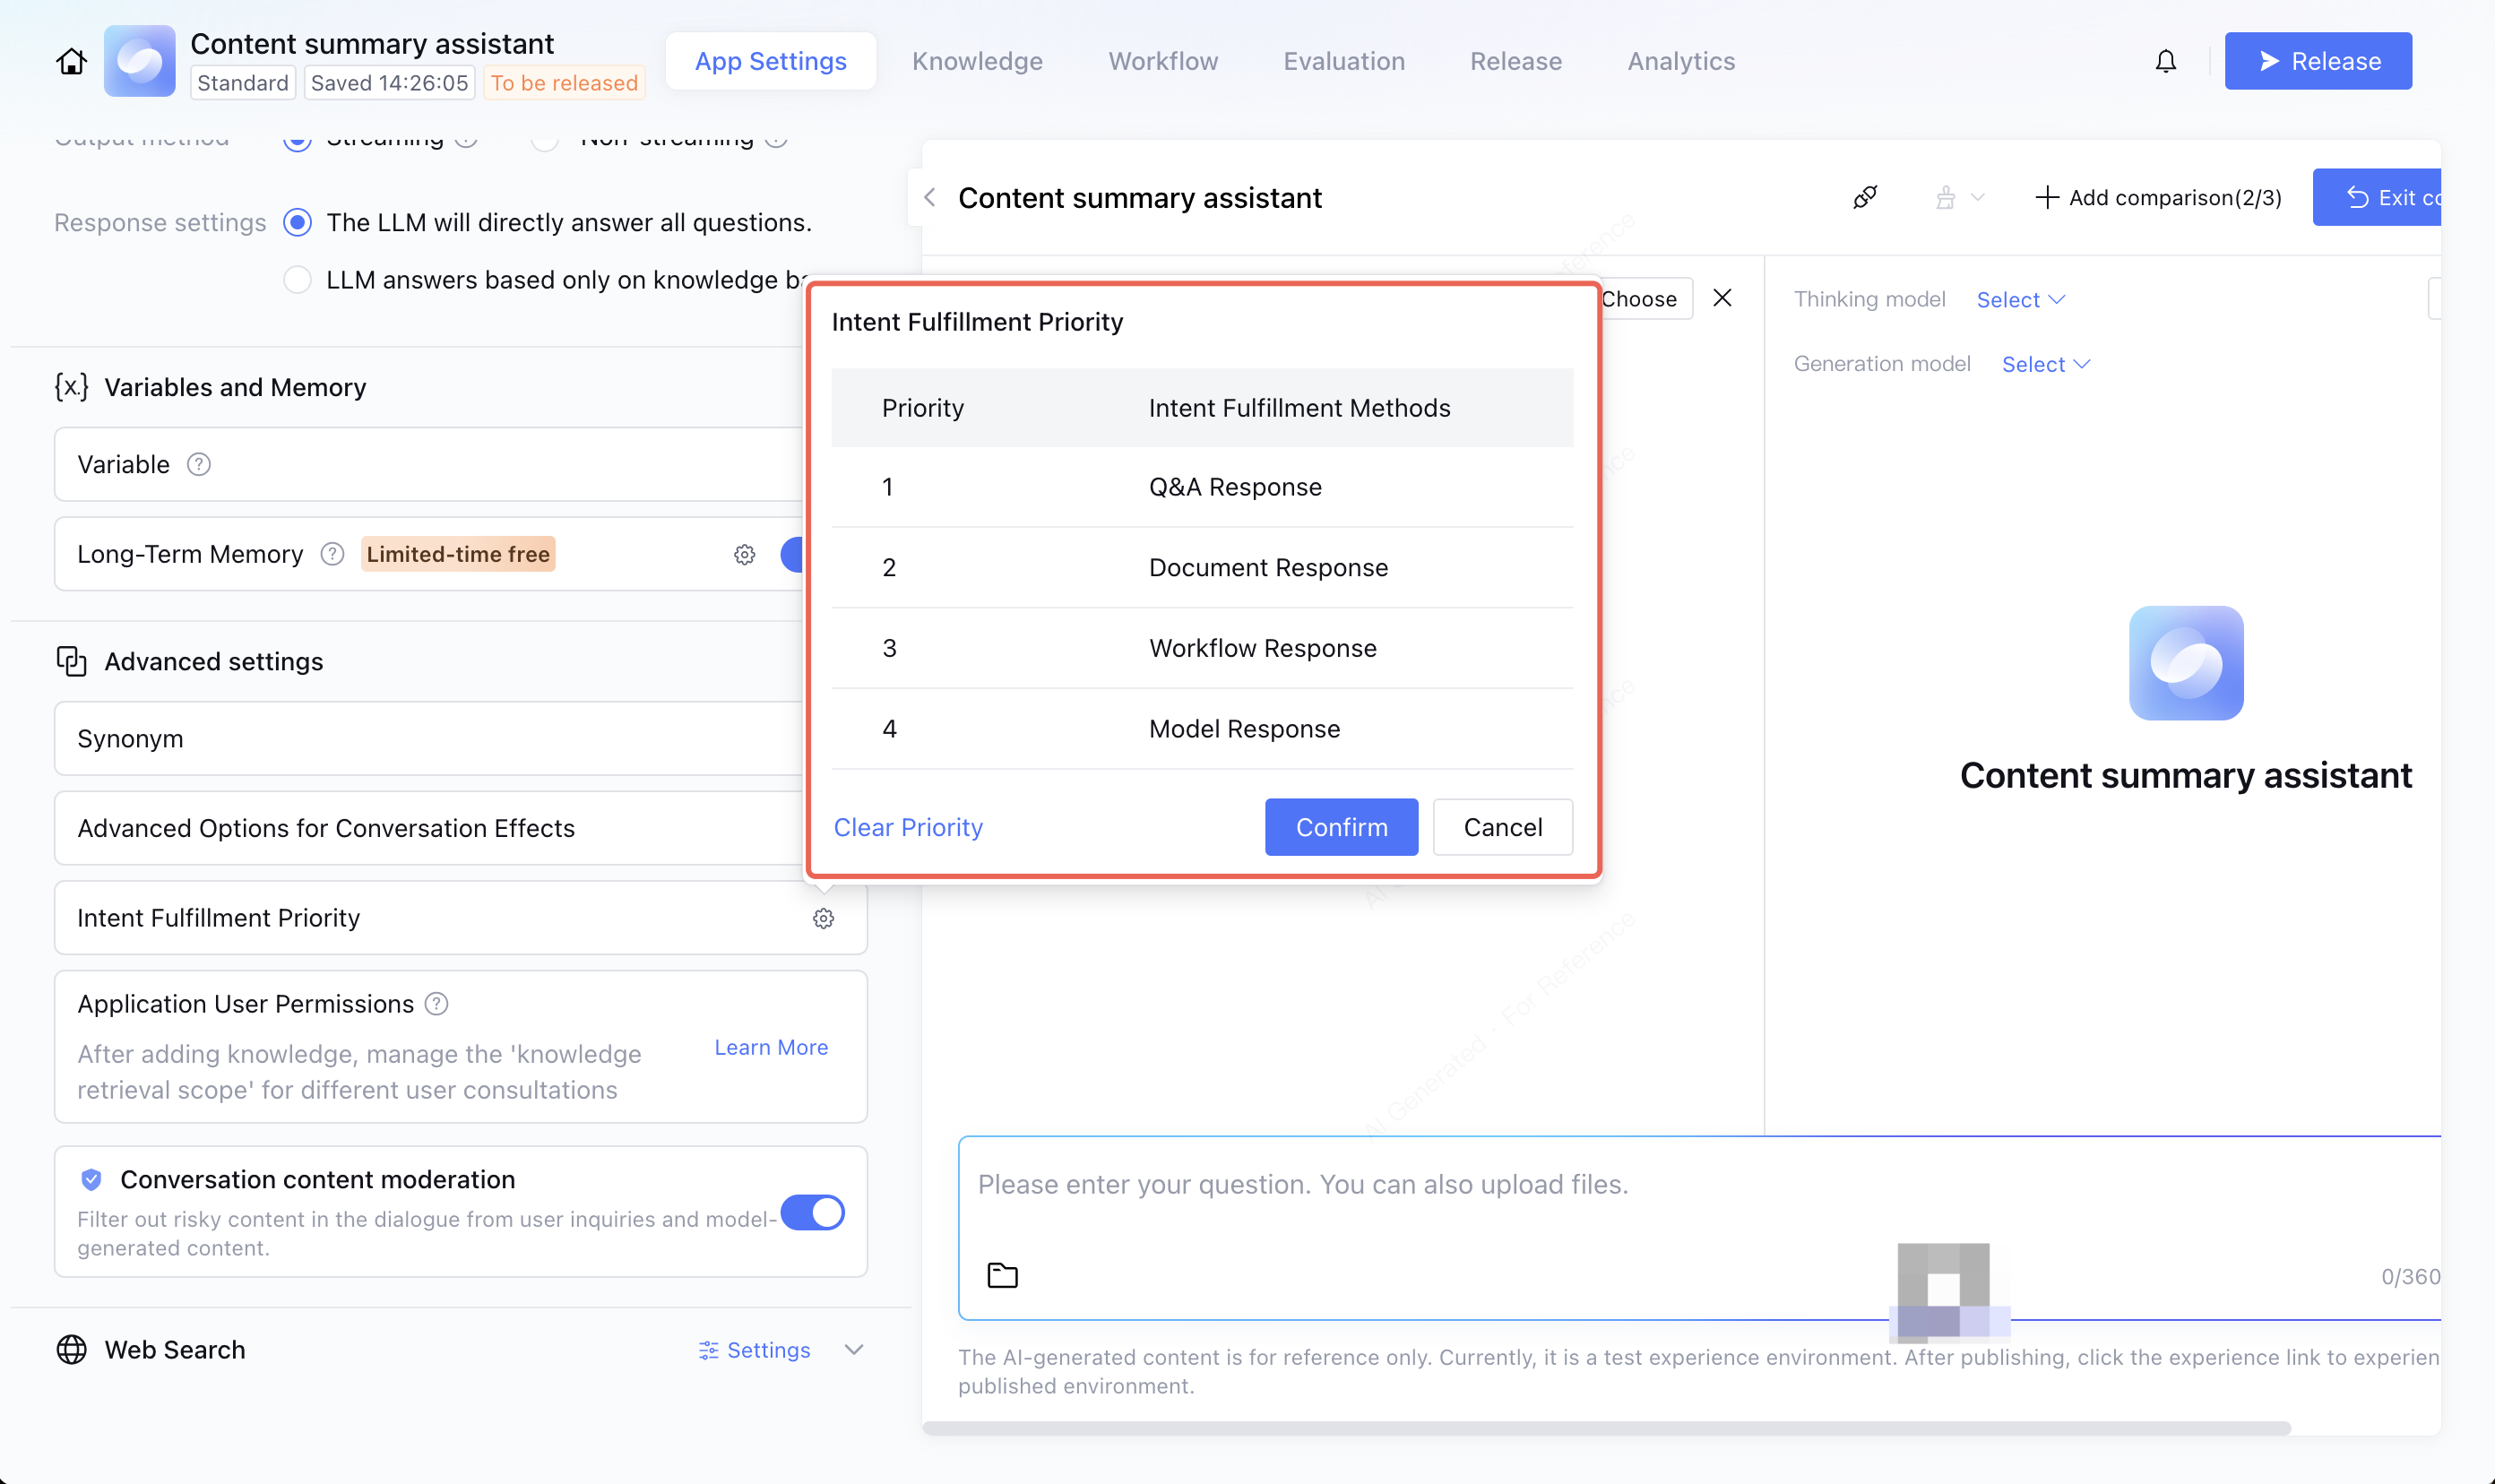
Task: Switch to the Workflow tab
Action: click(1162, 61)
